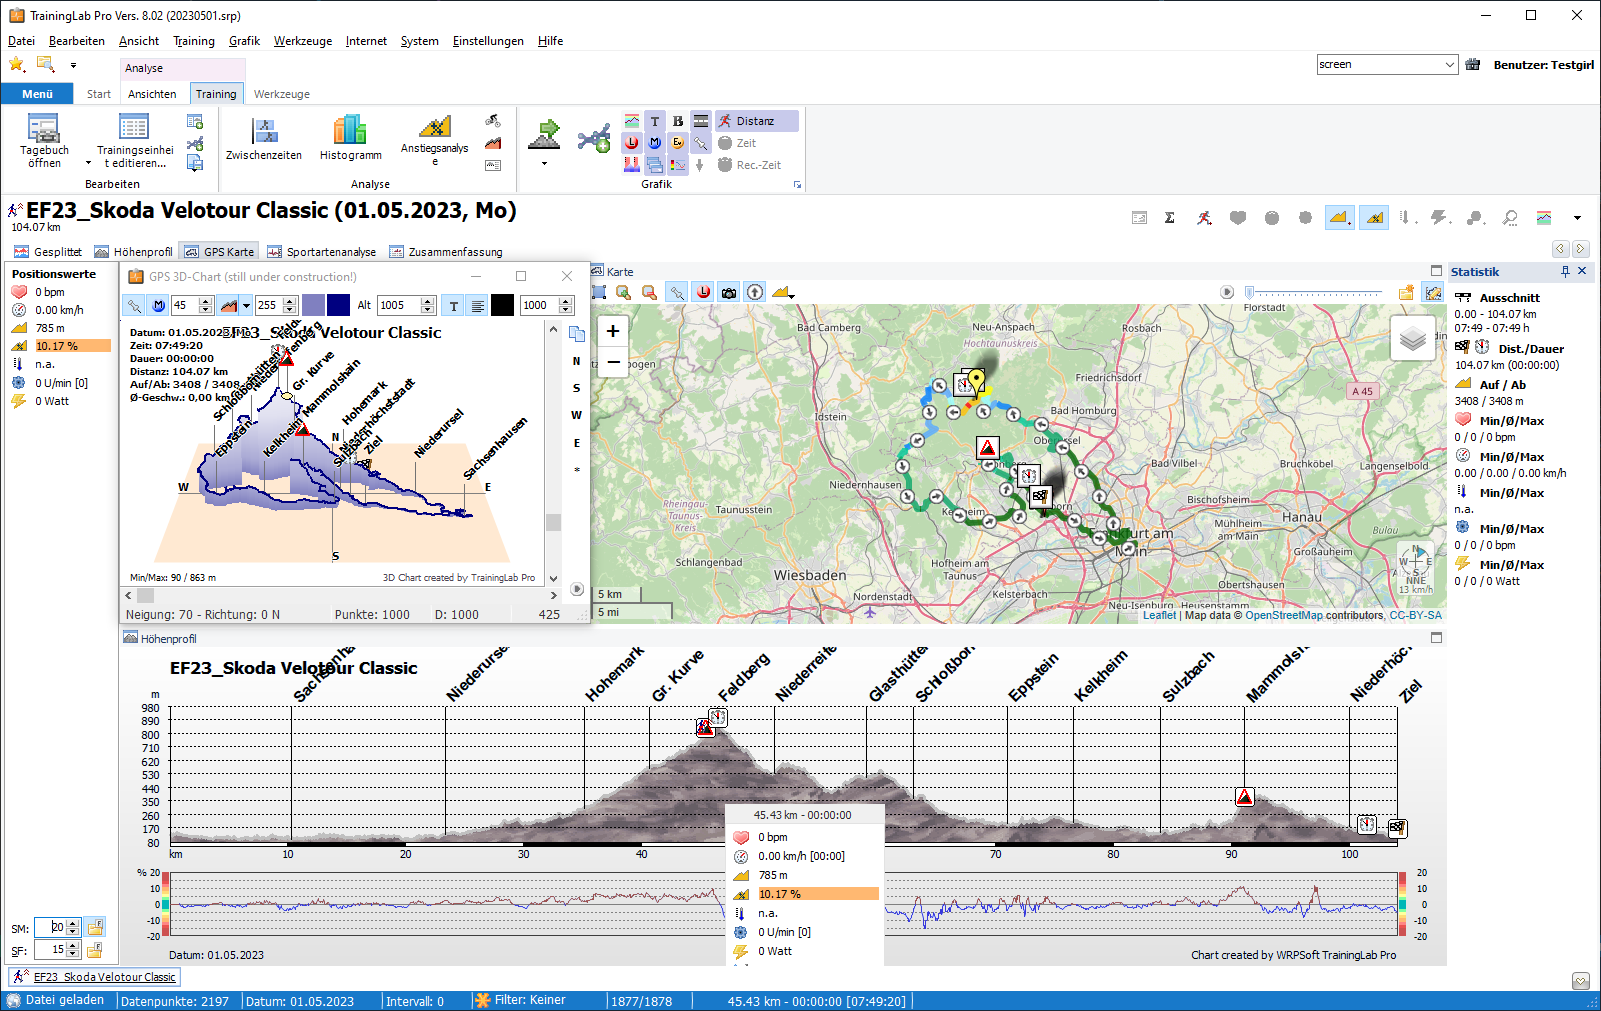Open Trainingseinheit editieren tool

134,141
